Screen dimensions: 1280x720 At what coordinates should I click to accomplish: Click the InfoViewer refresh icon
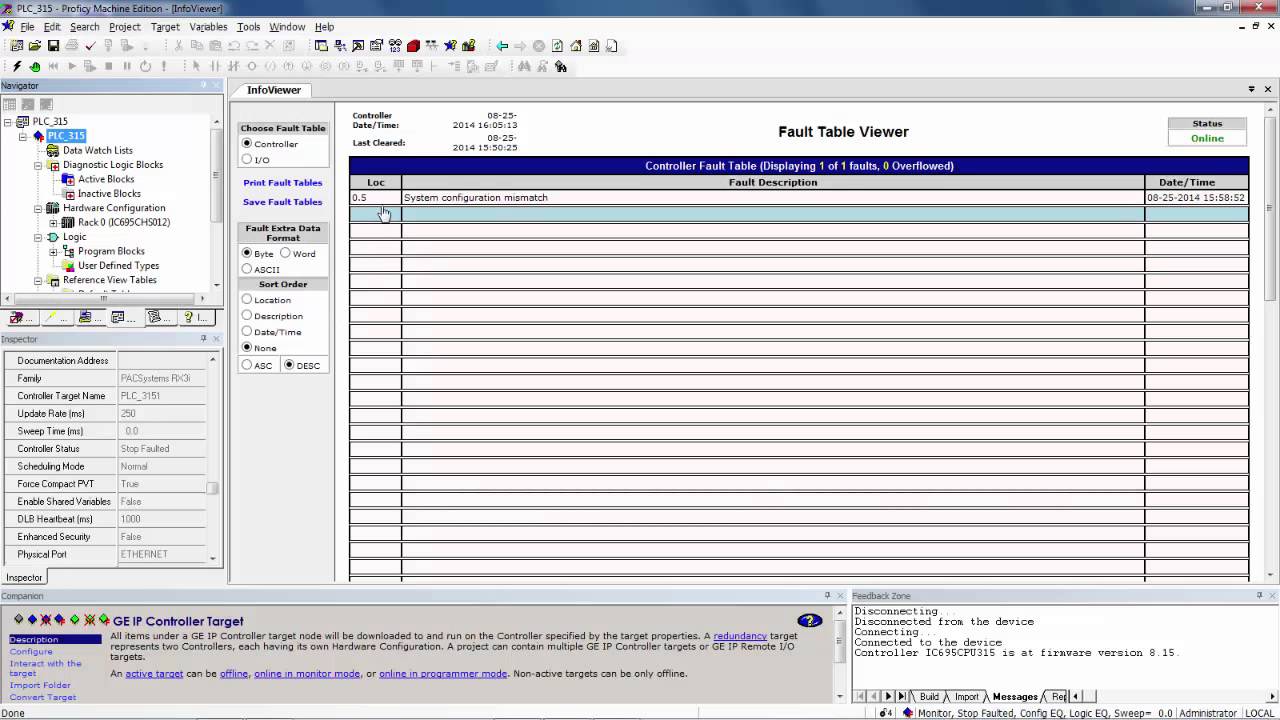[x=557, y=46]
